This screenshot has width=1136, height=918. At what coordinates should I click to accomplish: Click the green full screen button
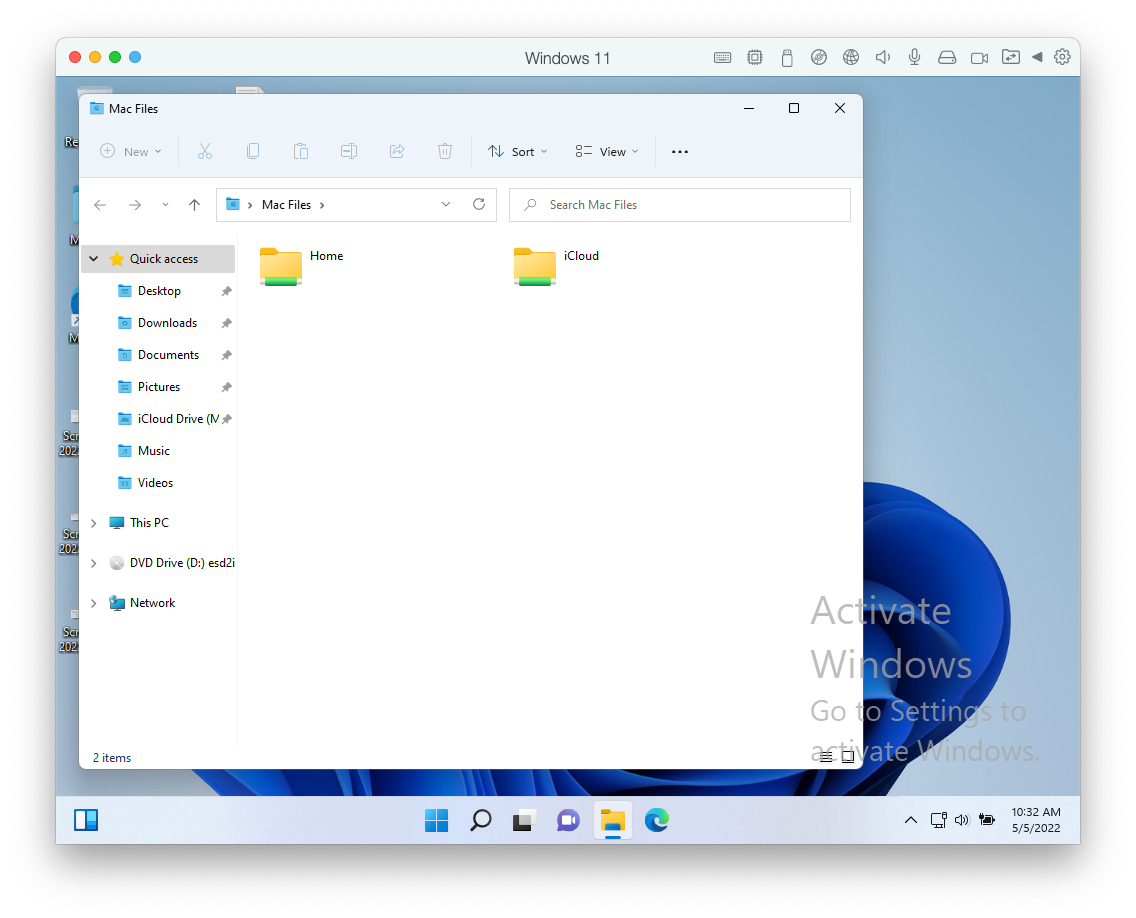coord(114,57)
